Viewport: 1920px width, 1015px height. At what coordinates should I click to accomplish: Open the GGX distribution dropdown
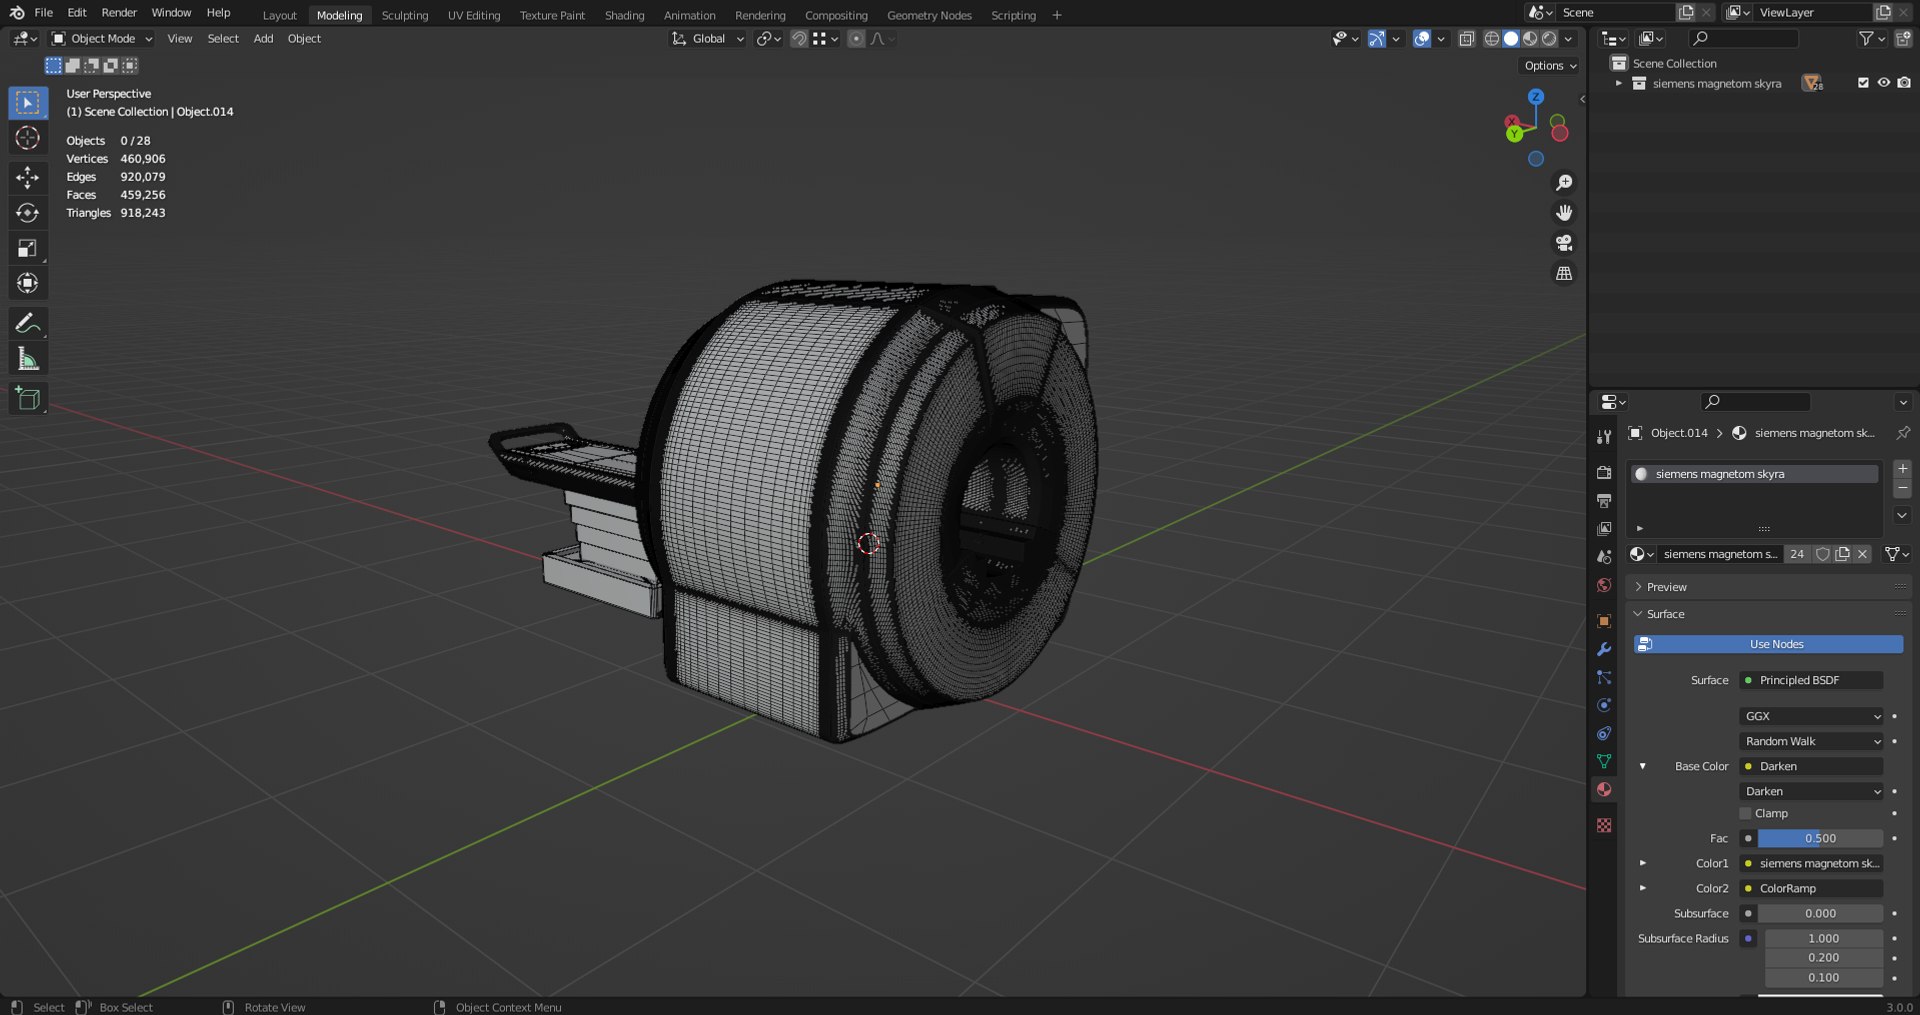1812,716
